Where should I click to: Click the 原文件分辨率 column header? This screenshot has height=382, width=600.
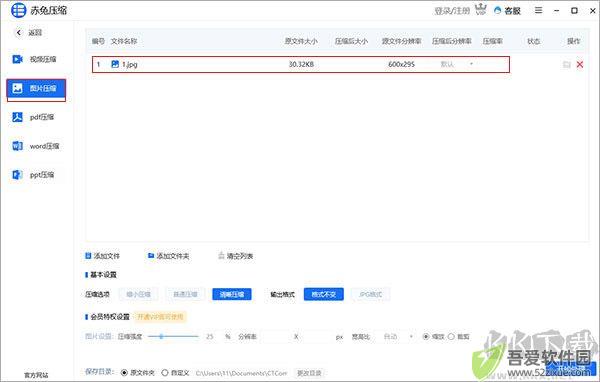click(x=401, y=41)
